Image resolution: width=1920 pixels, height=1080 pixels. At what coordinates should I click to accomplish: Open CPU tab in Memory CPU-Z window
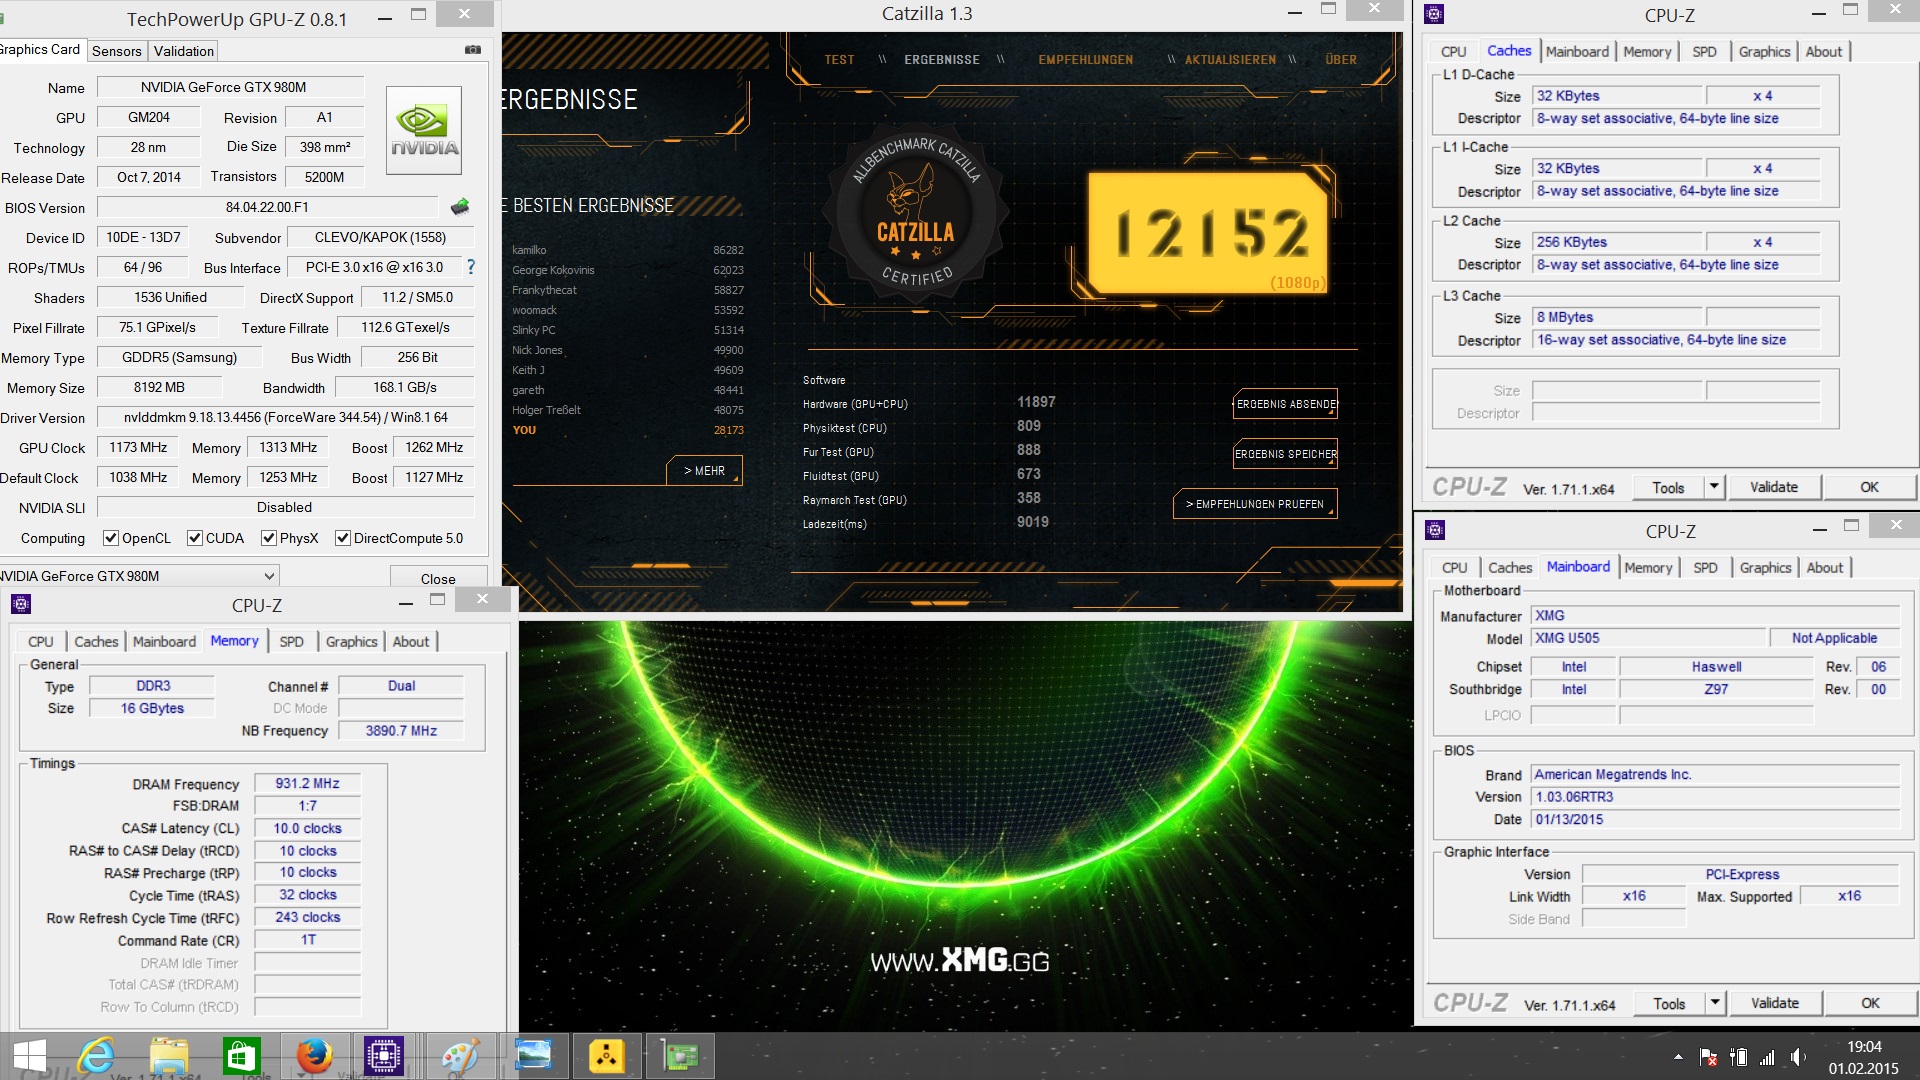(x=41, y=642)
